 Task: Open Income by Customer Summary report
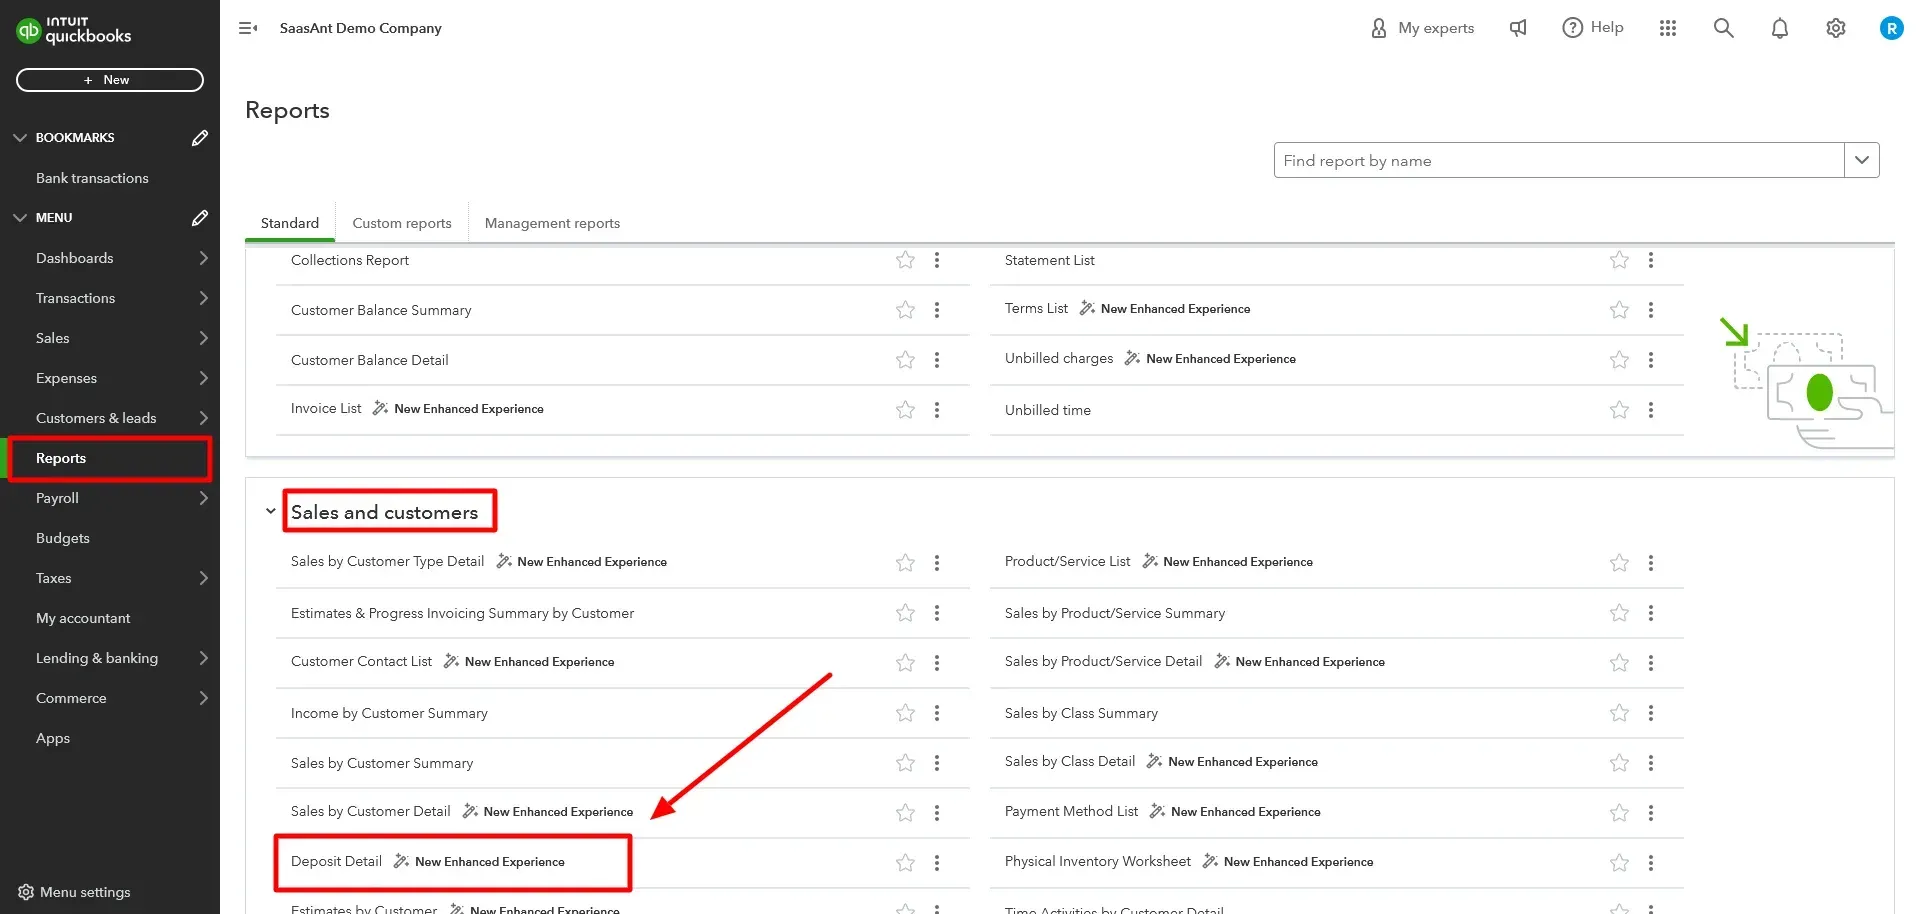[x=389, y=713]
